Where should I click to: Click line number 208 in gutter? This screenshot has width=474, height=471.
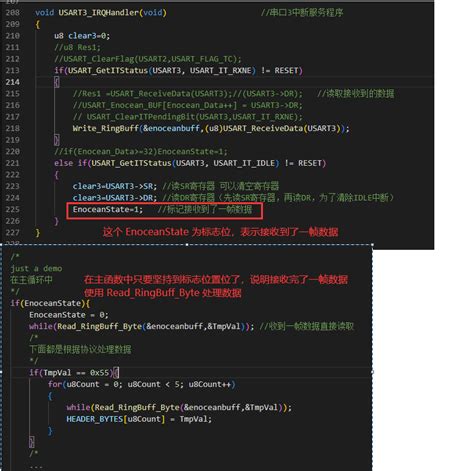click(12, 13)
